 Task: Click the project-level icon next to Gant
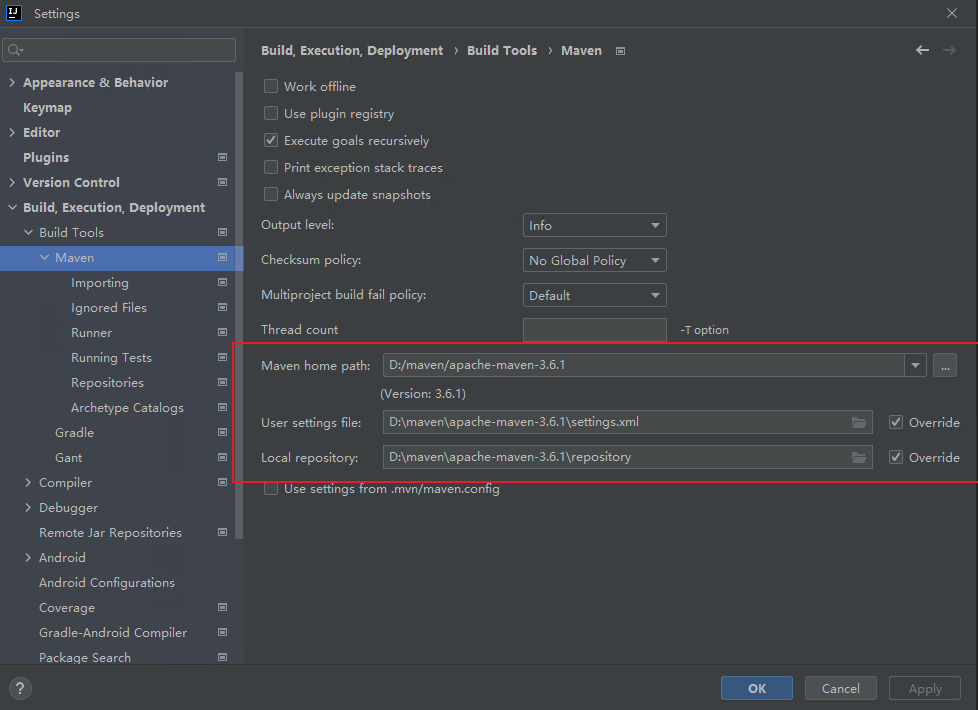(x=222, y=457)
